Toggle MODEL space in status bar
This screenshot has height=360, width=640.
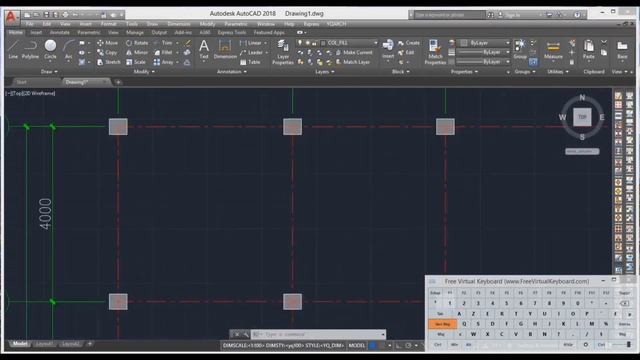click(356, 346)
